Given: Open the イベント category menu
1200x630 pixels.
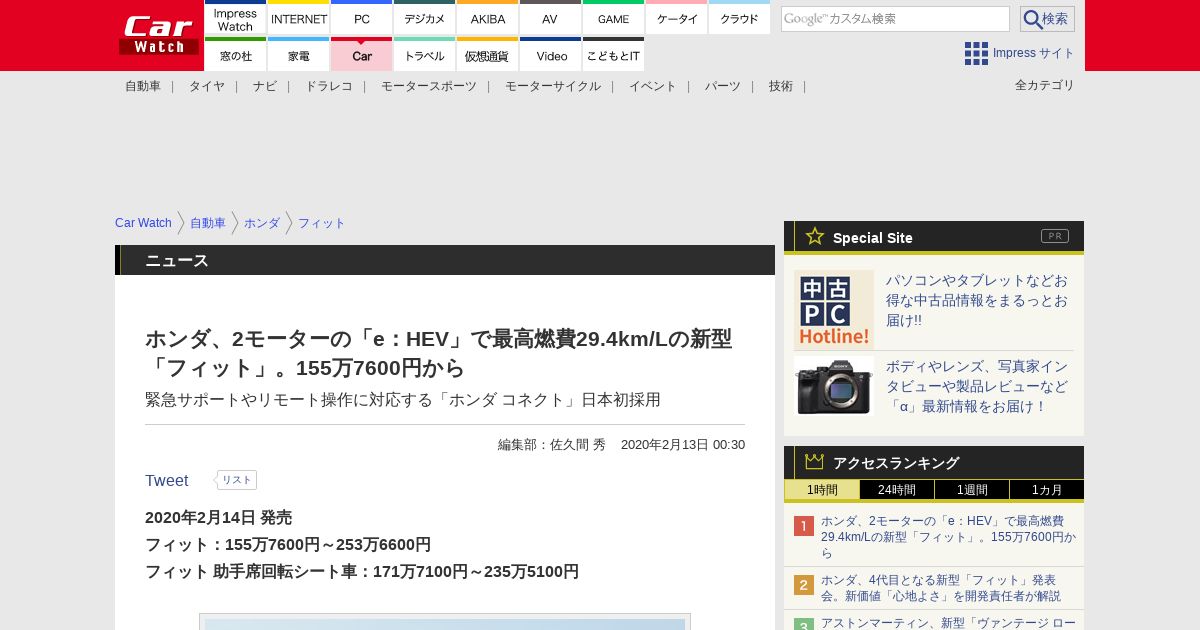Looking at the screenshot, I should [653, 86].
